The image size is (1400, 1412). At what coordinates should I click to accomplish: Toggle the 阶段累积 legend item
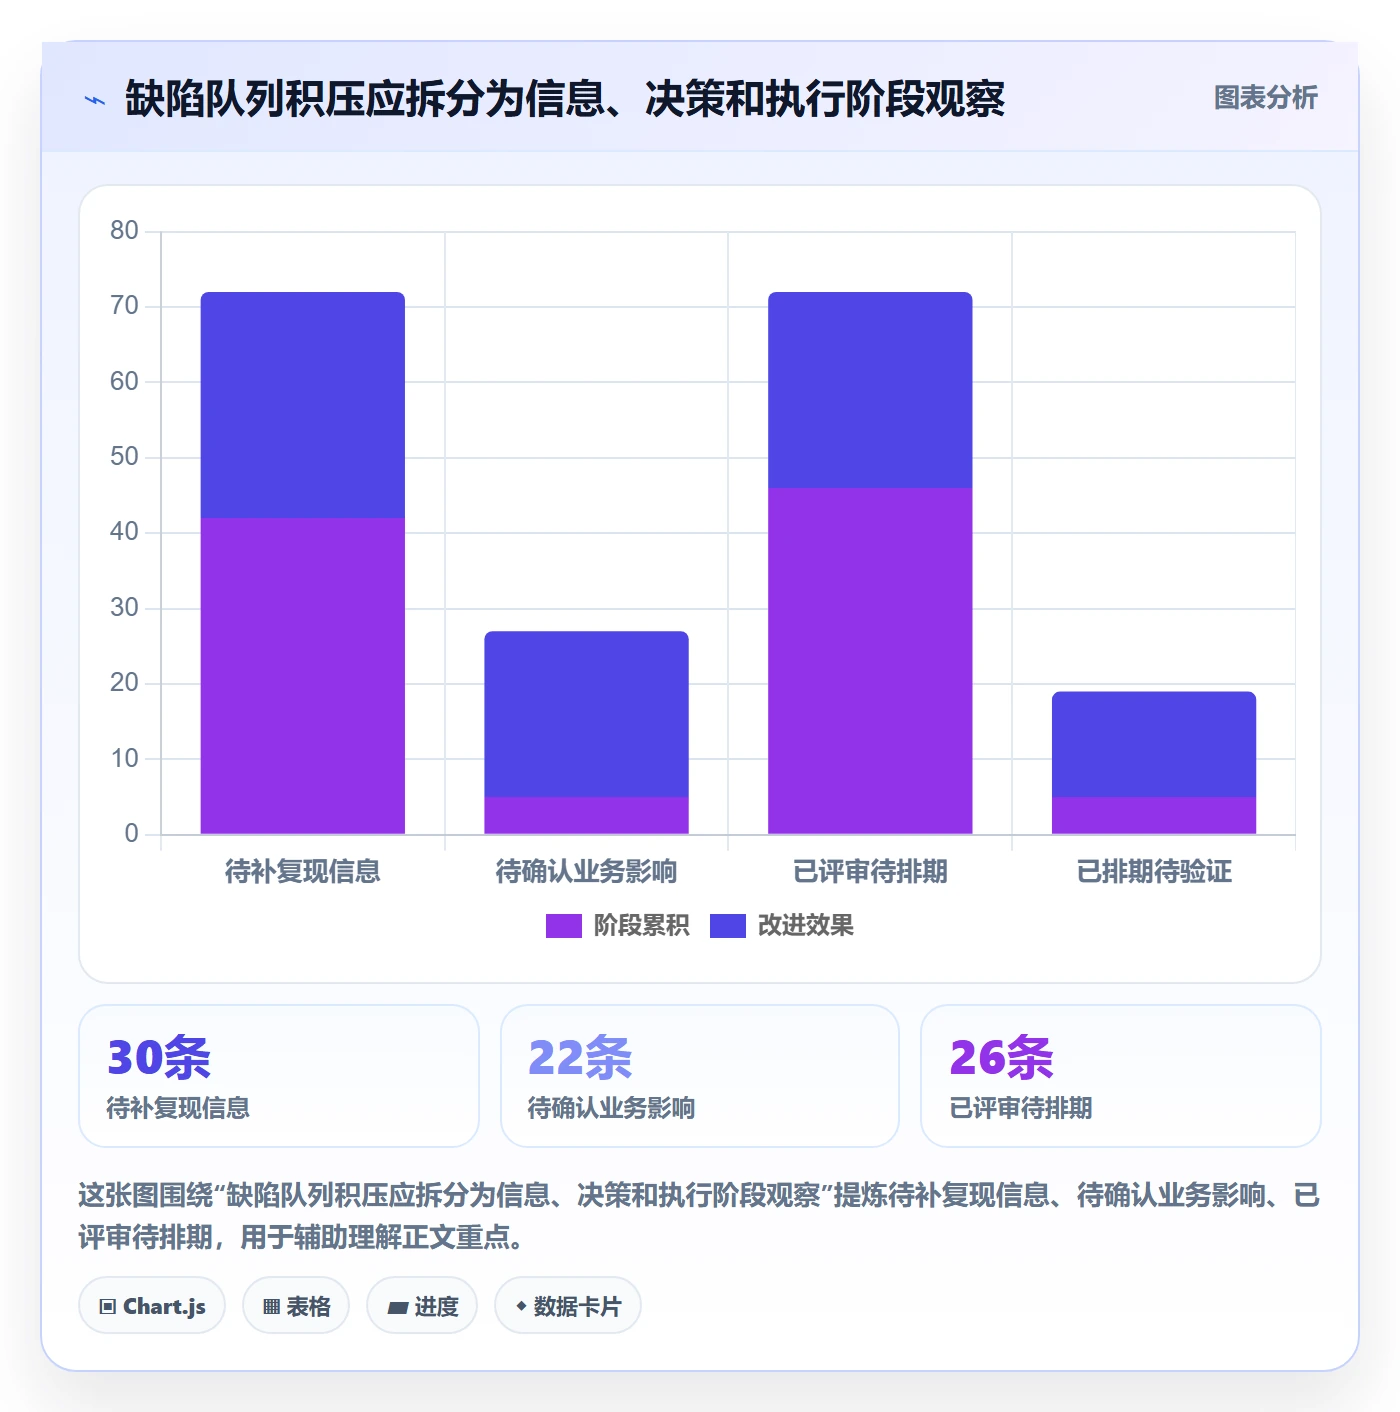617,926
